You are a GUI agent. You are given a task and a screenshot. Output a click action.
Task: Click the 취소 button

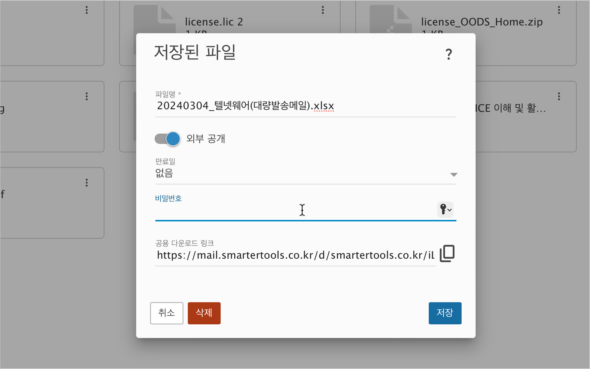[x=166, y=313]
